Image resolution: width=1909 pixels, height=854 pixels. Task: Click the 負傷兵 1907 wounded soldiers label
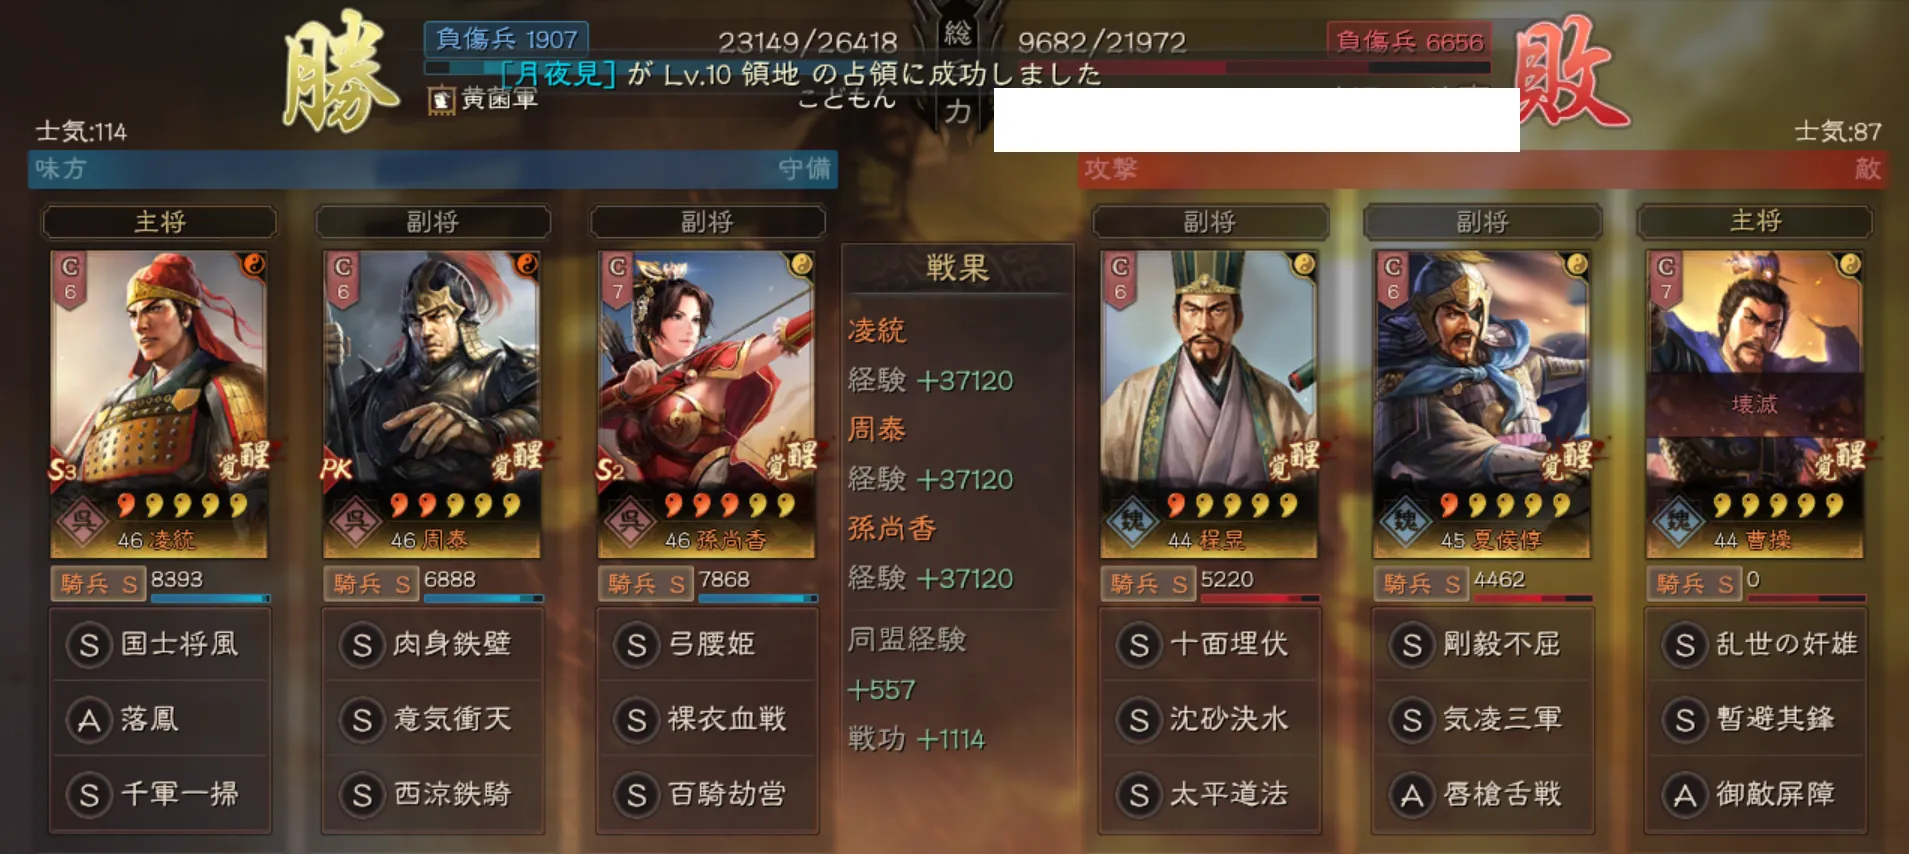[506, 39]
